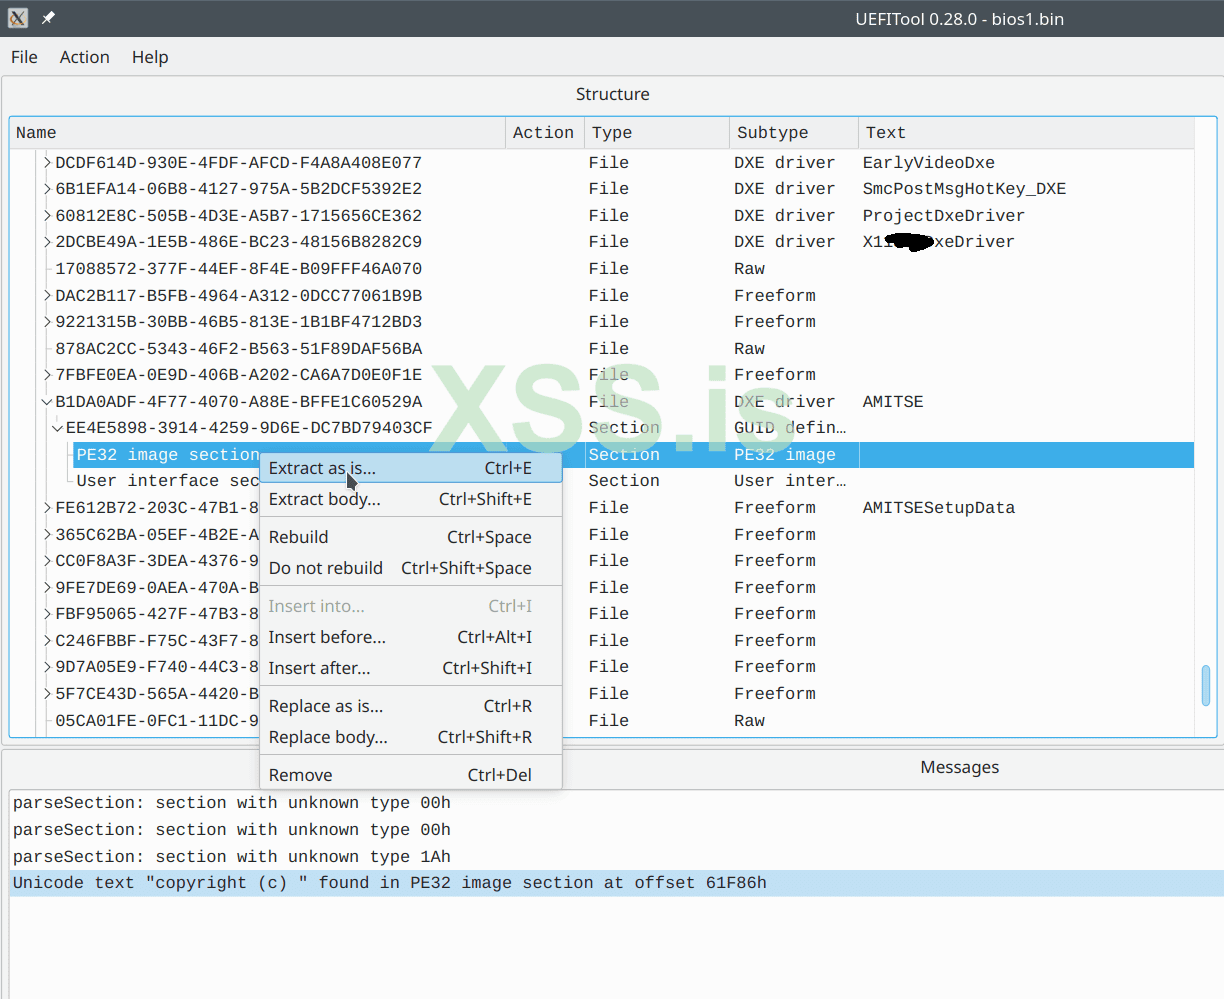
Task: Select Replace as is... menu entry
Action: (x=411, y=706)
